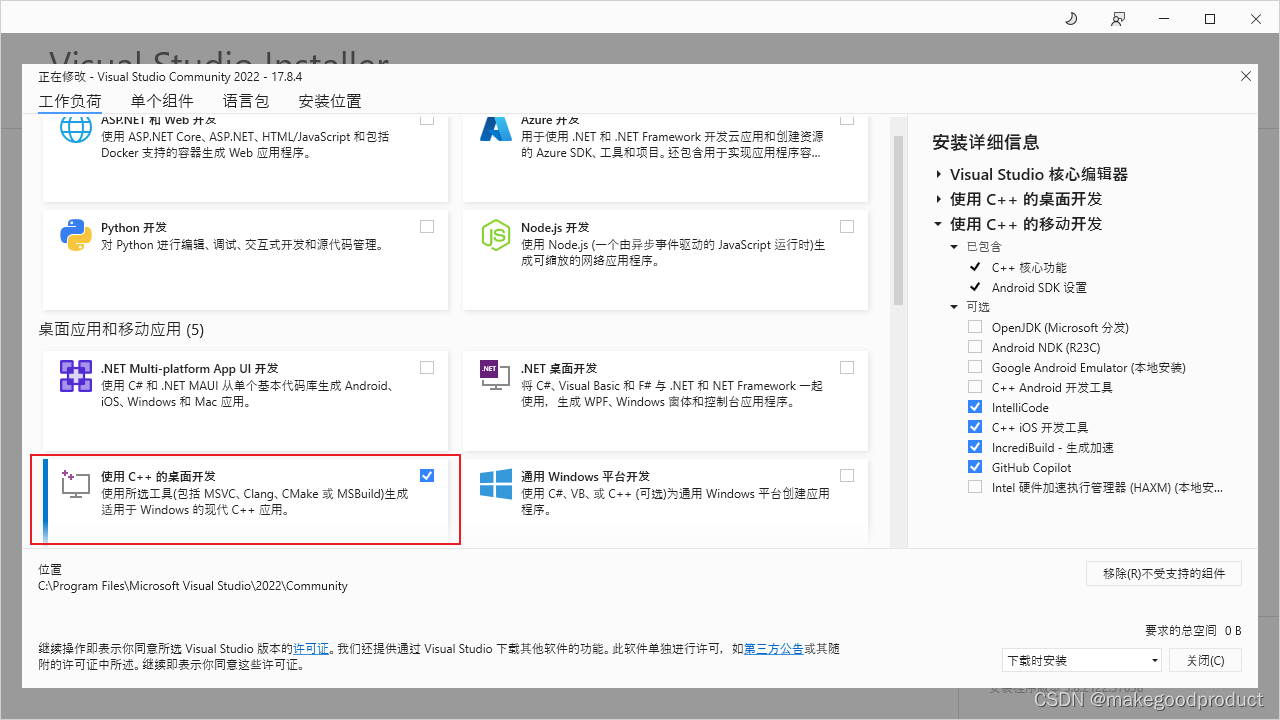Enable the Node.js development workload checkbox

click(847, 227)
